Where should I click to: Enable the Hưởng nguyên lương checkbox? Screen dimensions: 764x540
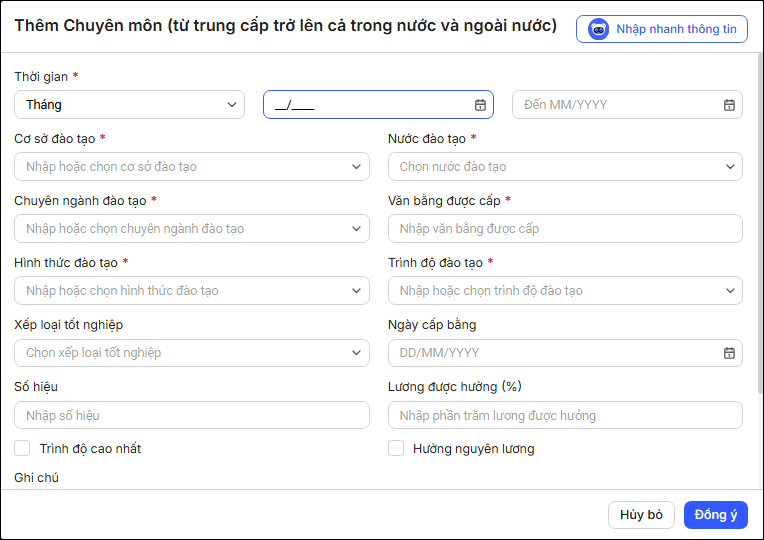(396, 448)
